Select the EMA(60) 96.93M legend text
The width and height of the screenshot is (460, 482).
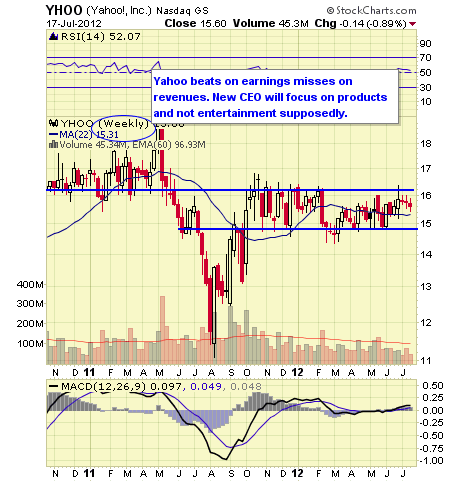169,145
